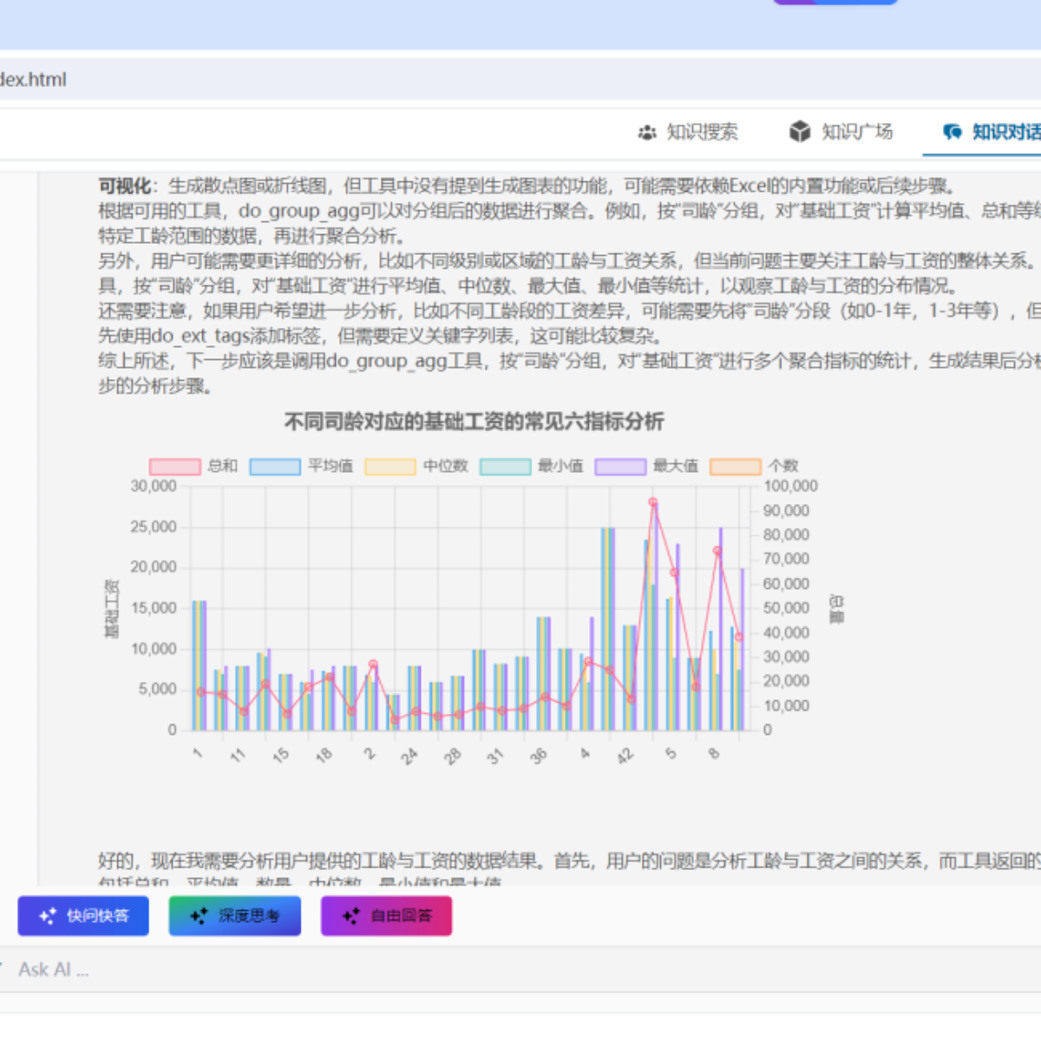Click the 深度思考 button

click(235, 916)
